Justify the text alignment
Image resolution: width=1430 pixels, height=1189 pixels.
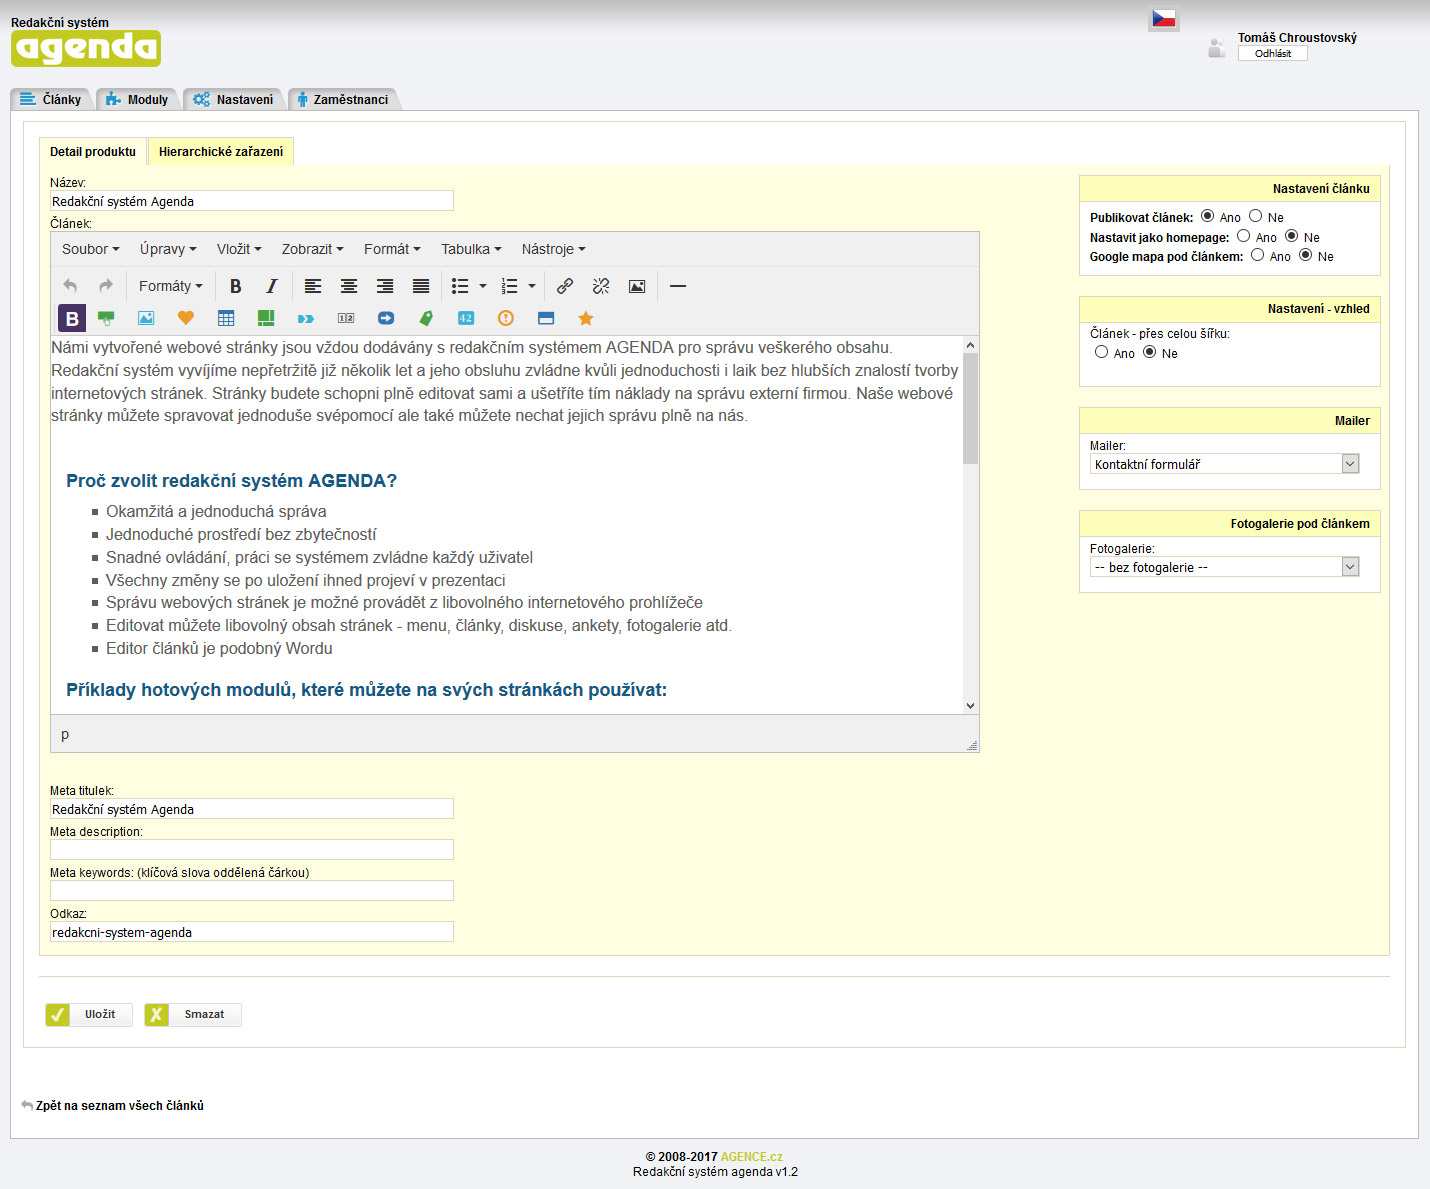click(x=421, y=286)
